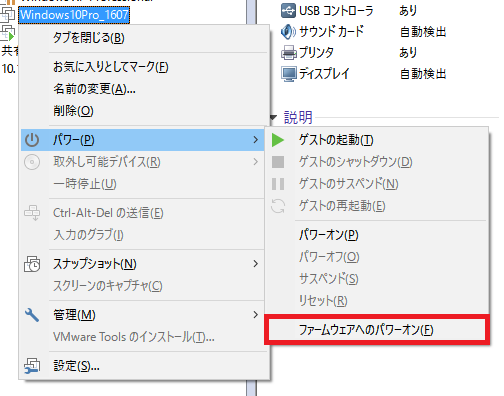Screen dimensions: 504x396
Task: Click the disc icon beside 取外し可能デバイス
Action: click(x=32, y=162)
